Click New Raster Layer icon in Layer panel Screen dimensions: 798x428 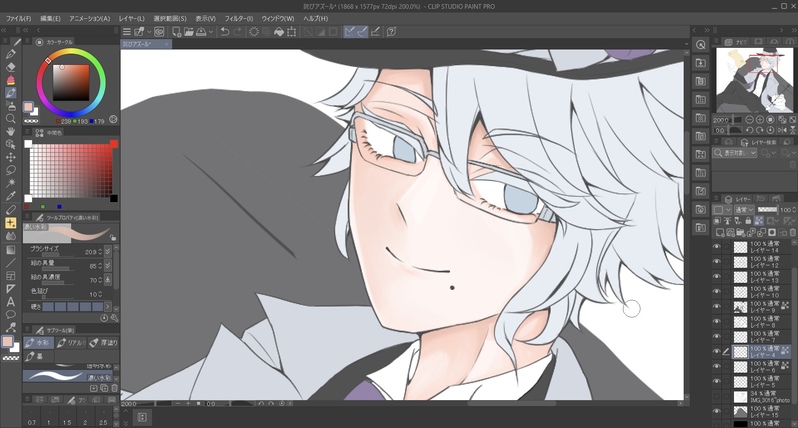coord(720,233)
